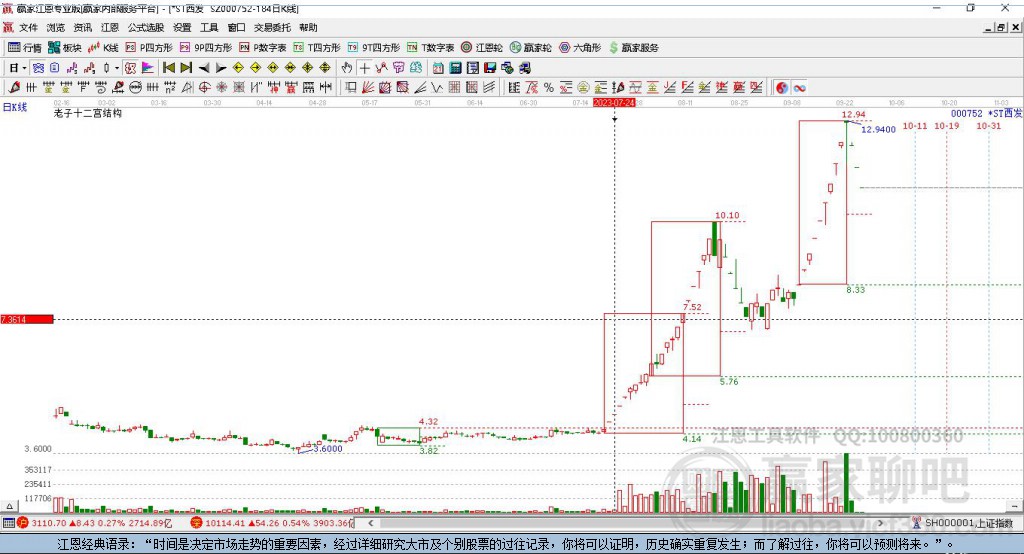Select the red pencil drawing tool
This screenshot has width=1024, height=554.
click(14, 88)
